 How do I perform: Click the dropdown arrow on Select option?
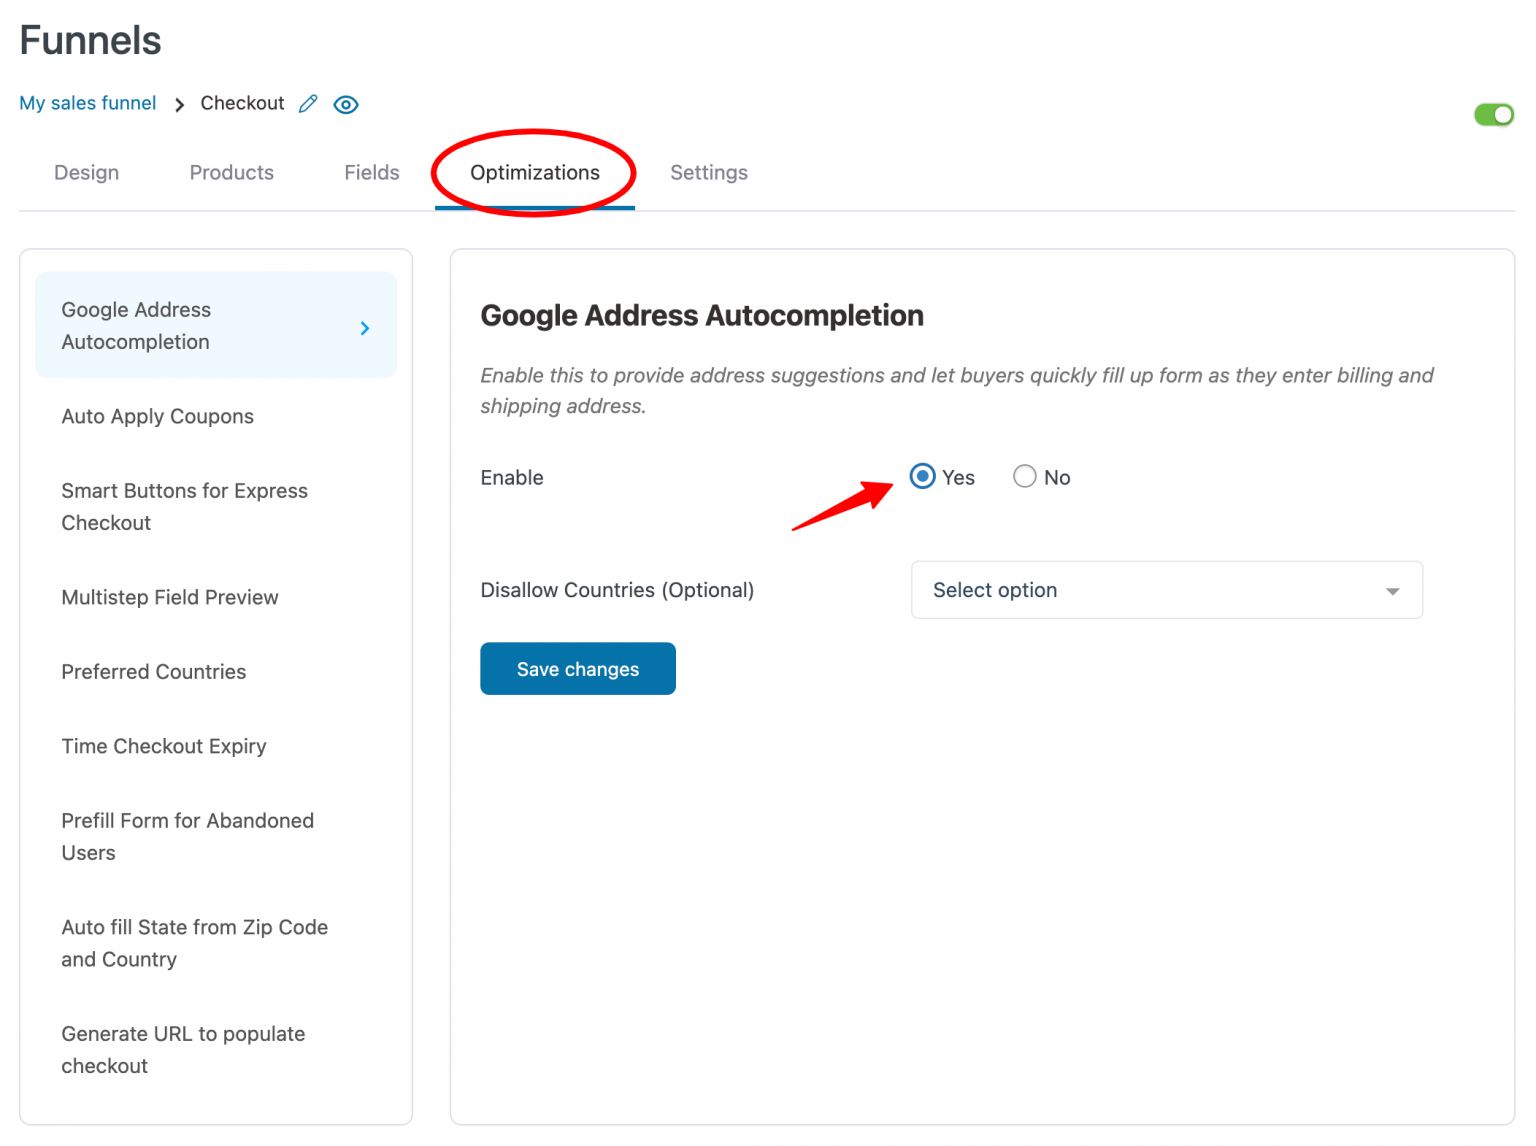(x=1392, y=590)
